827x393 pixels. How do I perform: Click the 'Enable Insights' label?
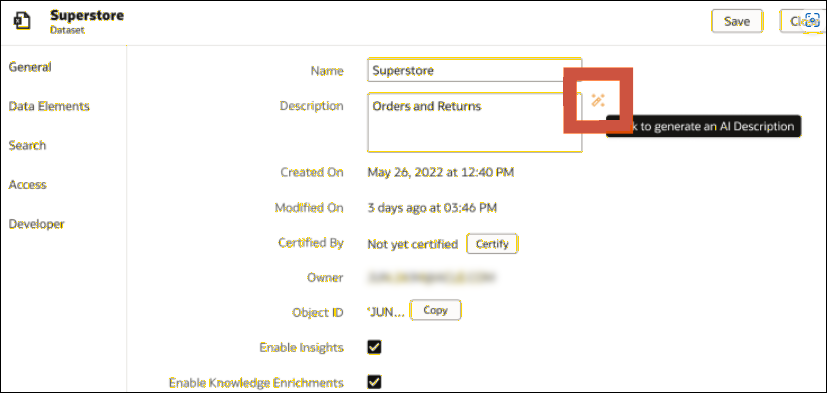(302, 348)
